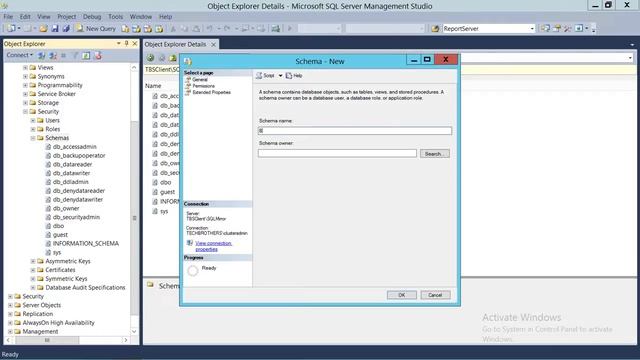
Task: Select db_accessadmin in the Object Explorer tree
Action: click(x=74, y=147)
